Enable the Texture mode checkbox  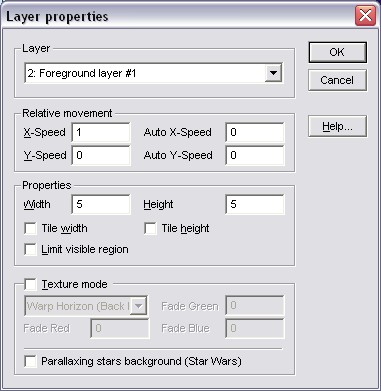click(31, 284)
